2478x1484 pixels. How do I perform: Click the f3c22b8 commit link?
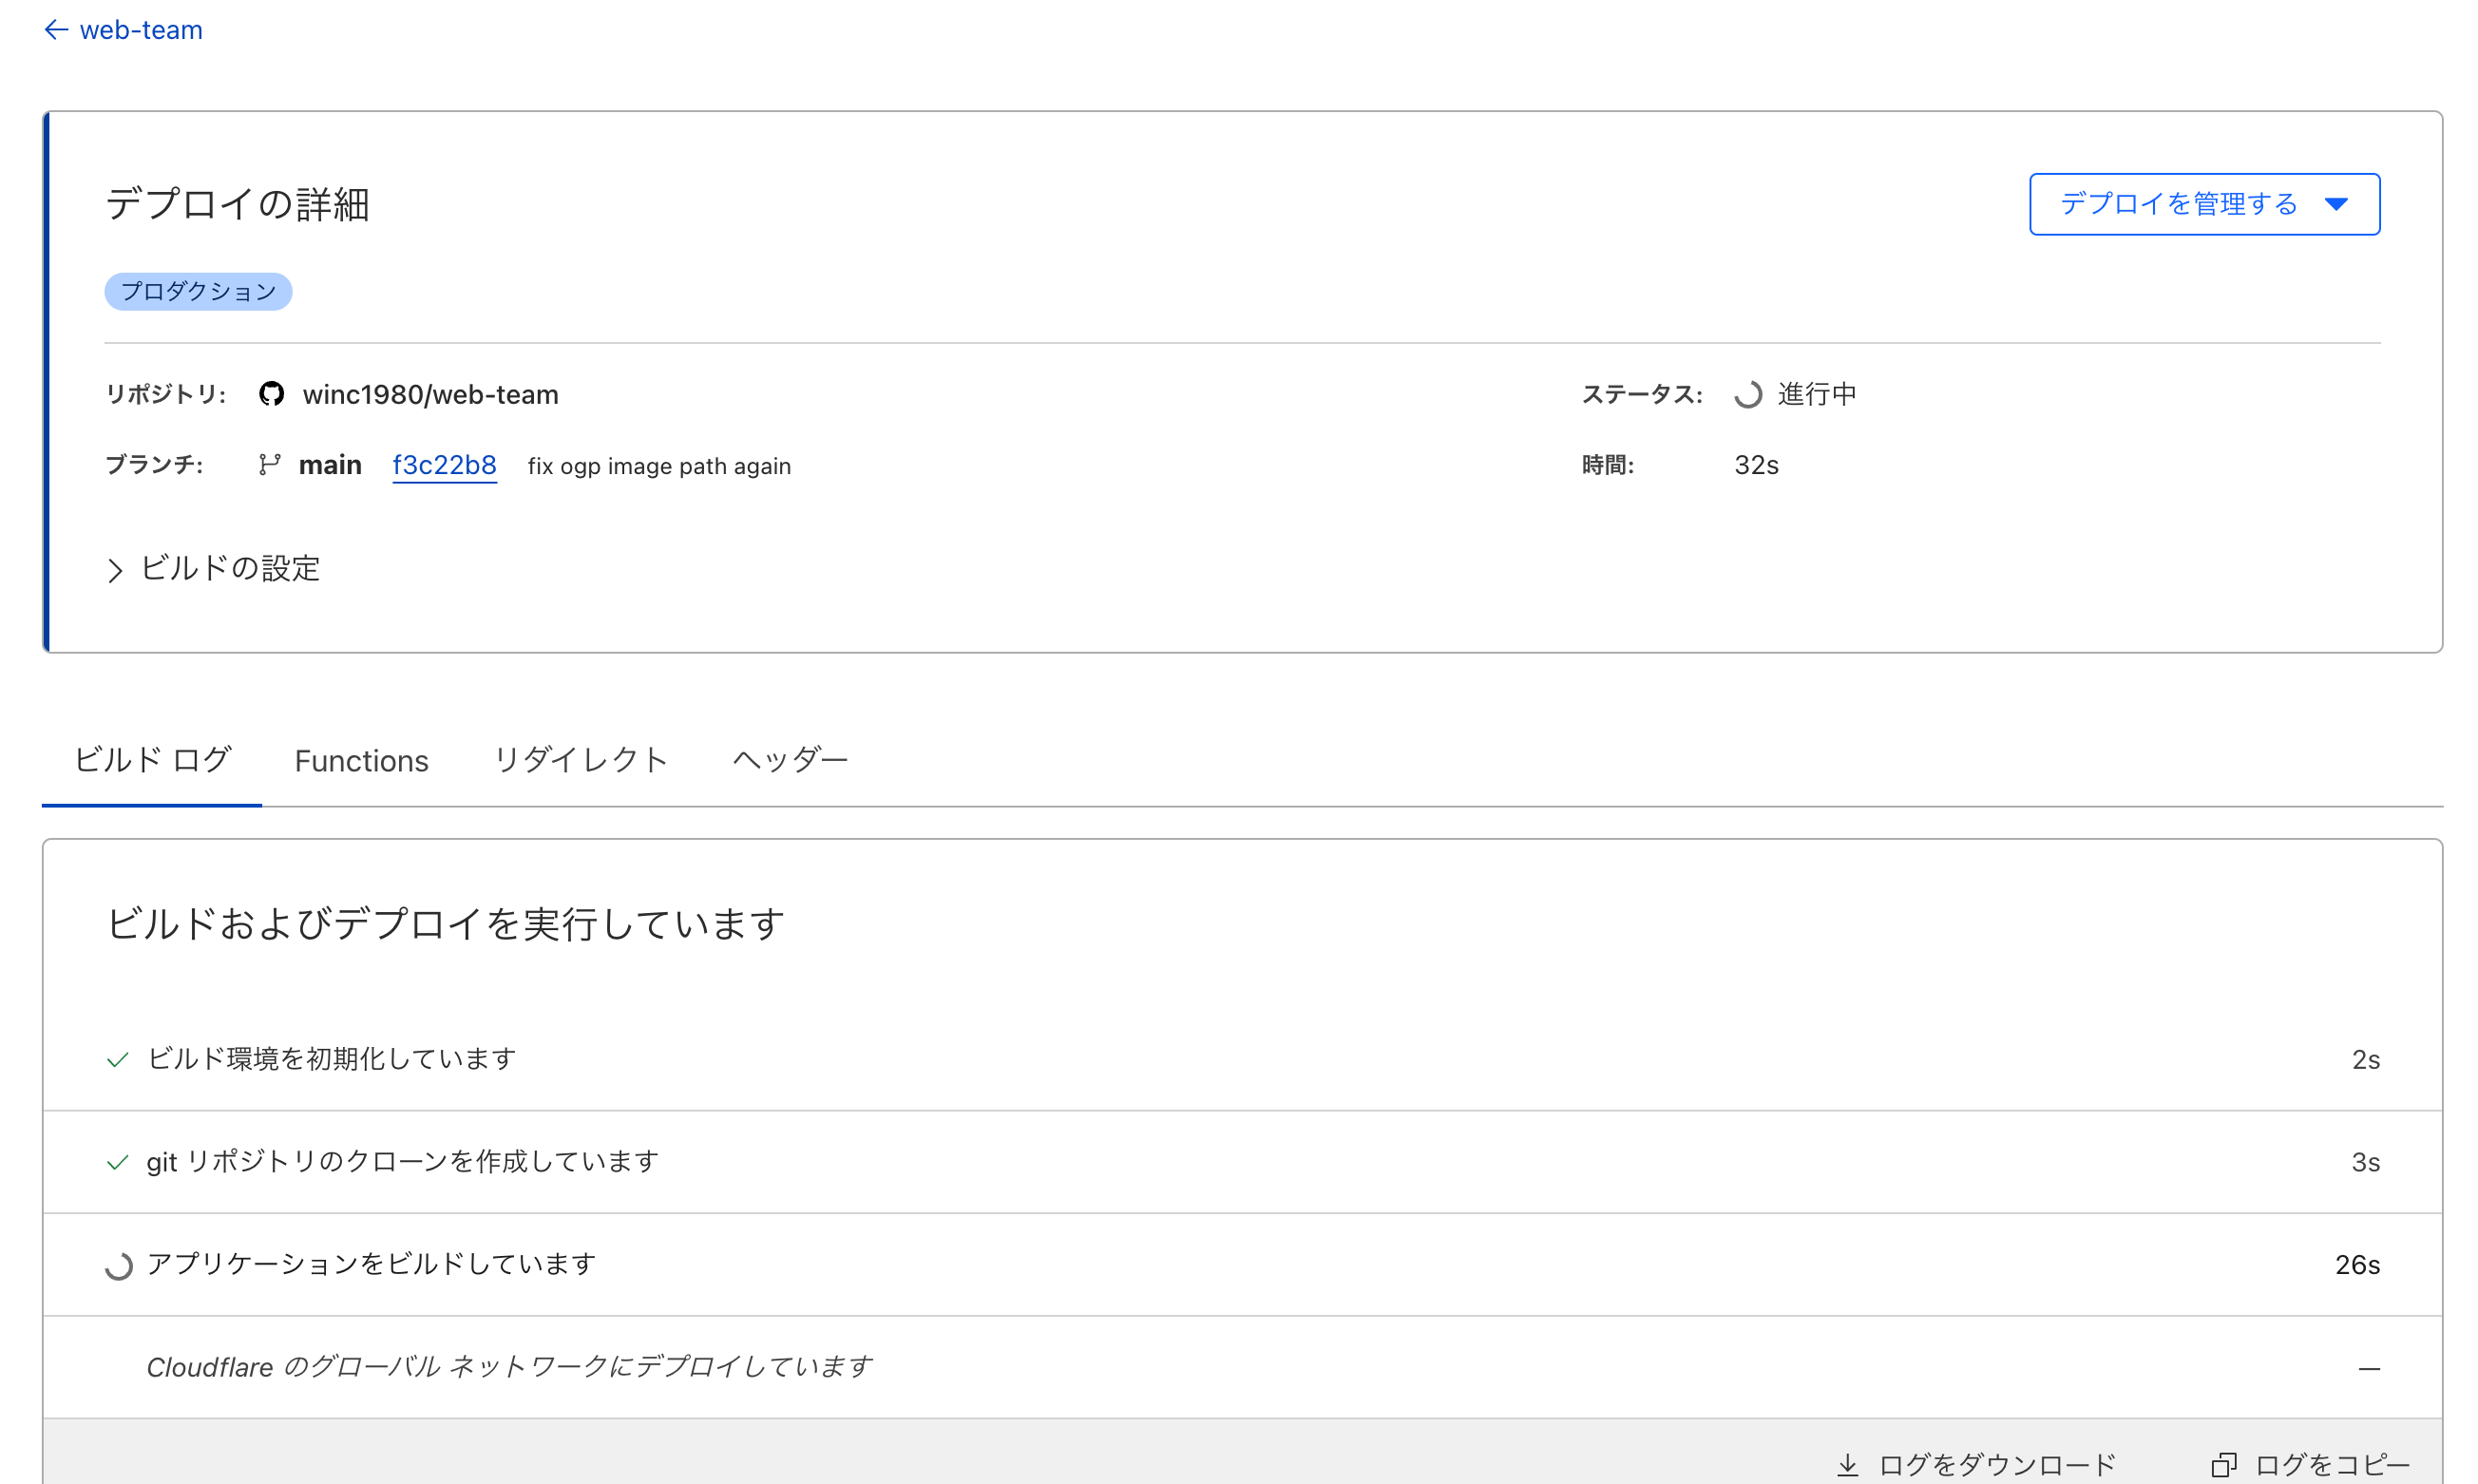445,465
